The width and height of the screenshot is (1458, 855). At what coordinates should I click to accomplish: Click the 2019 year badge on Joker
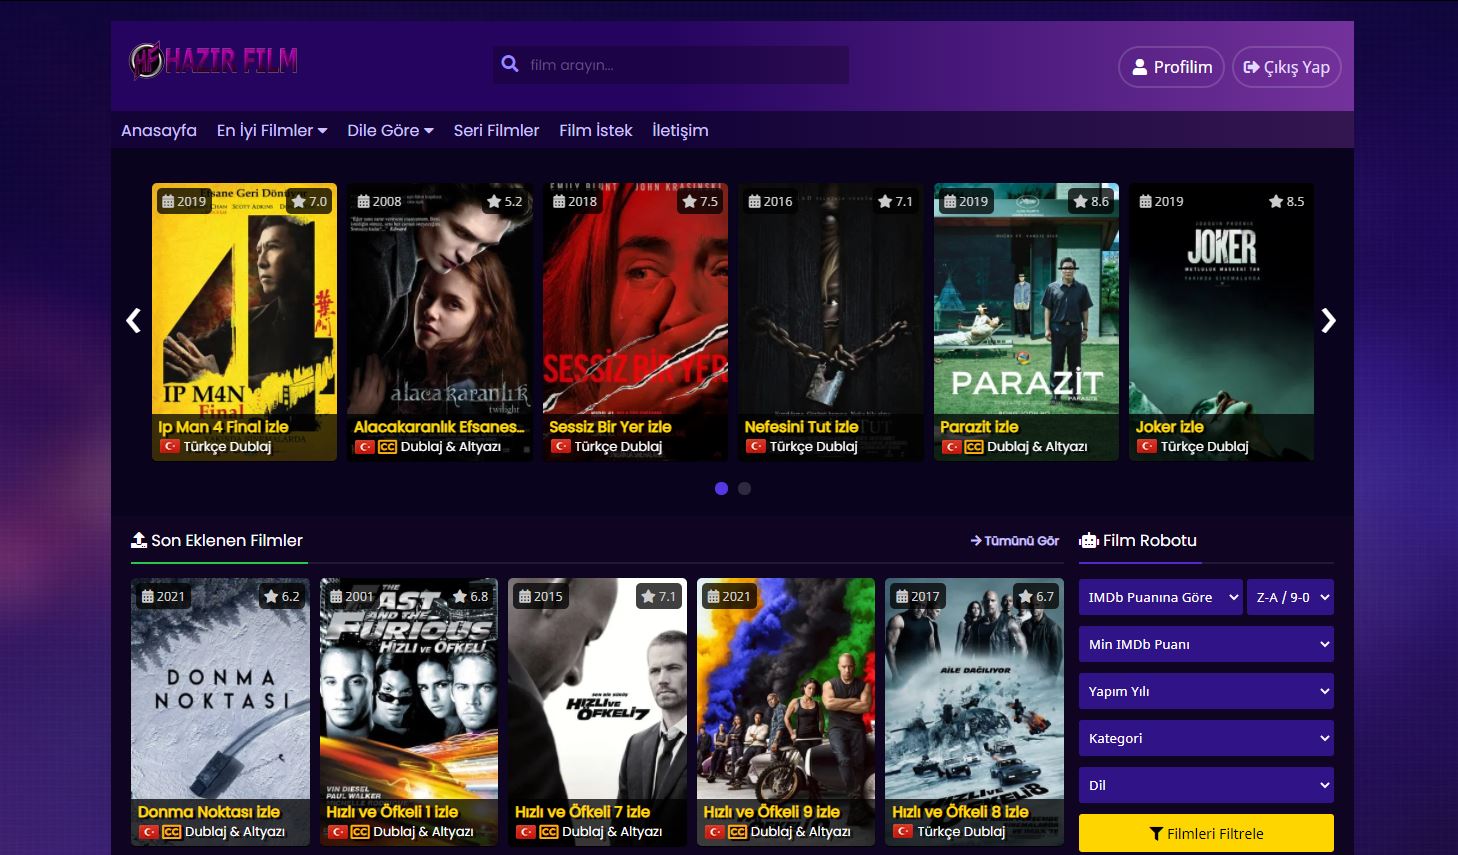[1161, 201]
